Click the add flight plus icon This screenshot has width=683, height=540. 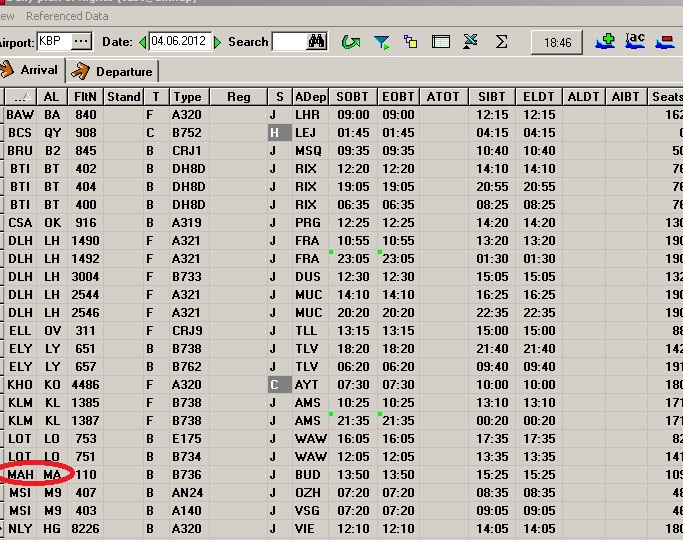605,42
